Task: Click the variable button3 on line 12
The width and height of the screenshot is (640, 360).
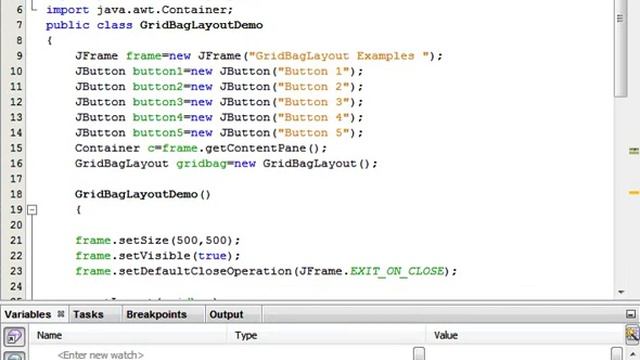Action: (158, 102)
